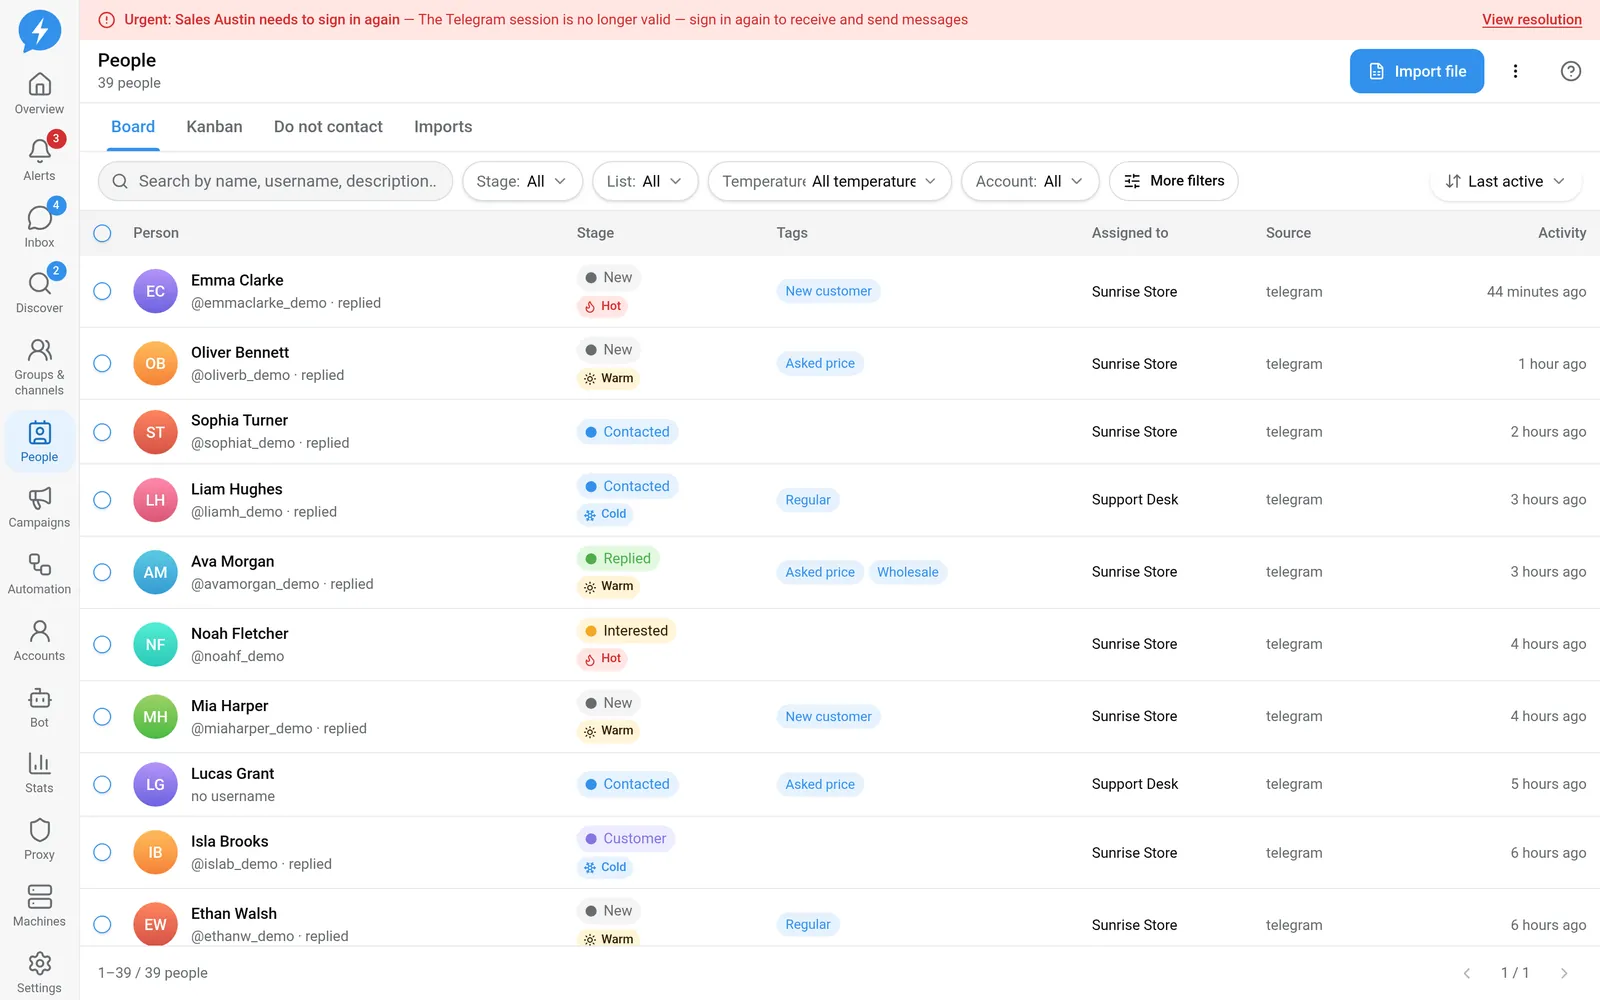1600x1000 pixels.
Task: Click Ava Morgan's AM avatar
Action: pos(155,572)
